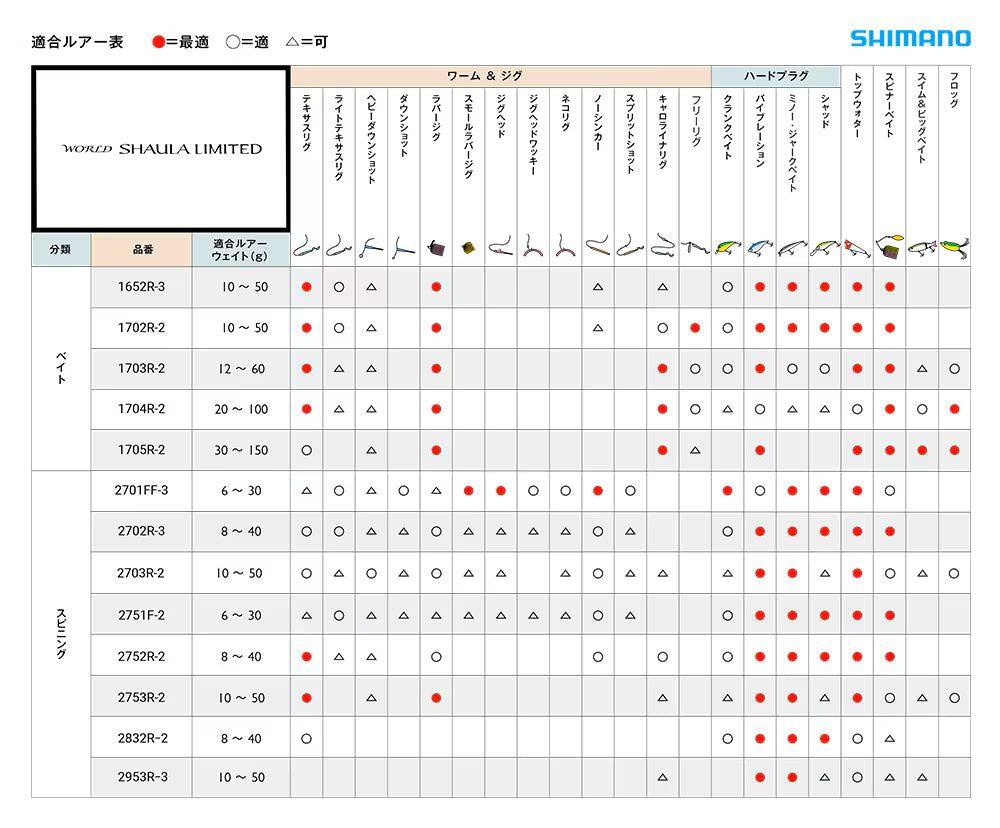Image resolution: width=1000 pixels, height=828 pixels.
Task: Select the ハードプラグ category header
Action: (x=775, y=76)
